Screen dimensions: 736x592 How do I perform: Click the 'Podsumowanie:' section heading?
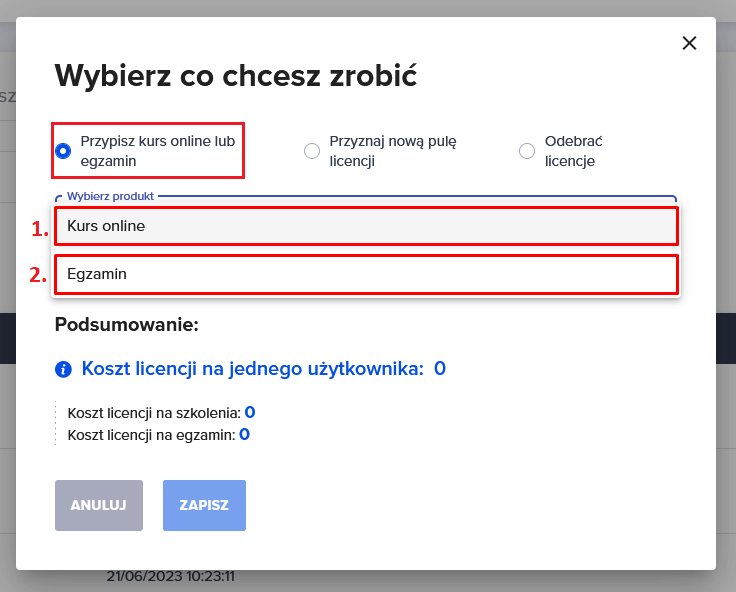point(127,324)
